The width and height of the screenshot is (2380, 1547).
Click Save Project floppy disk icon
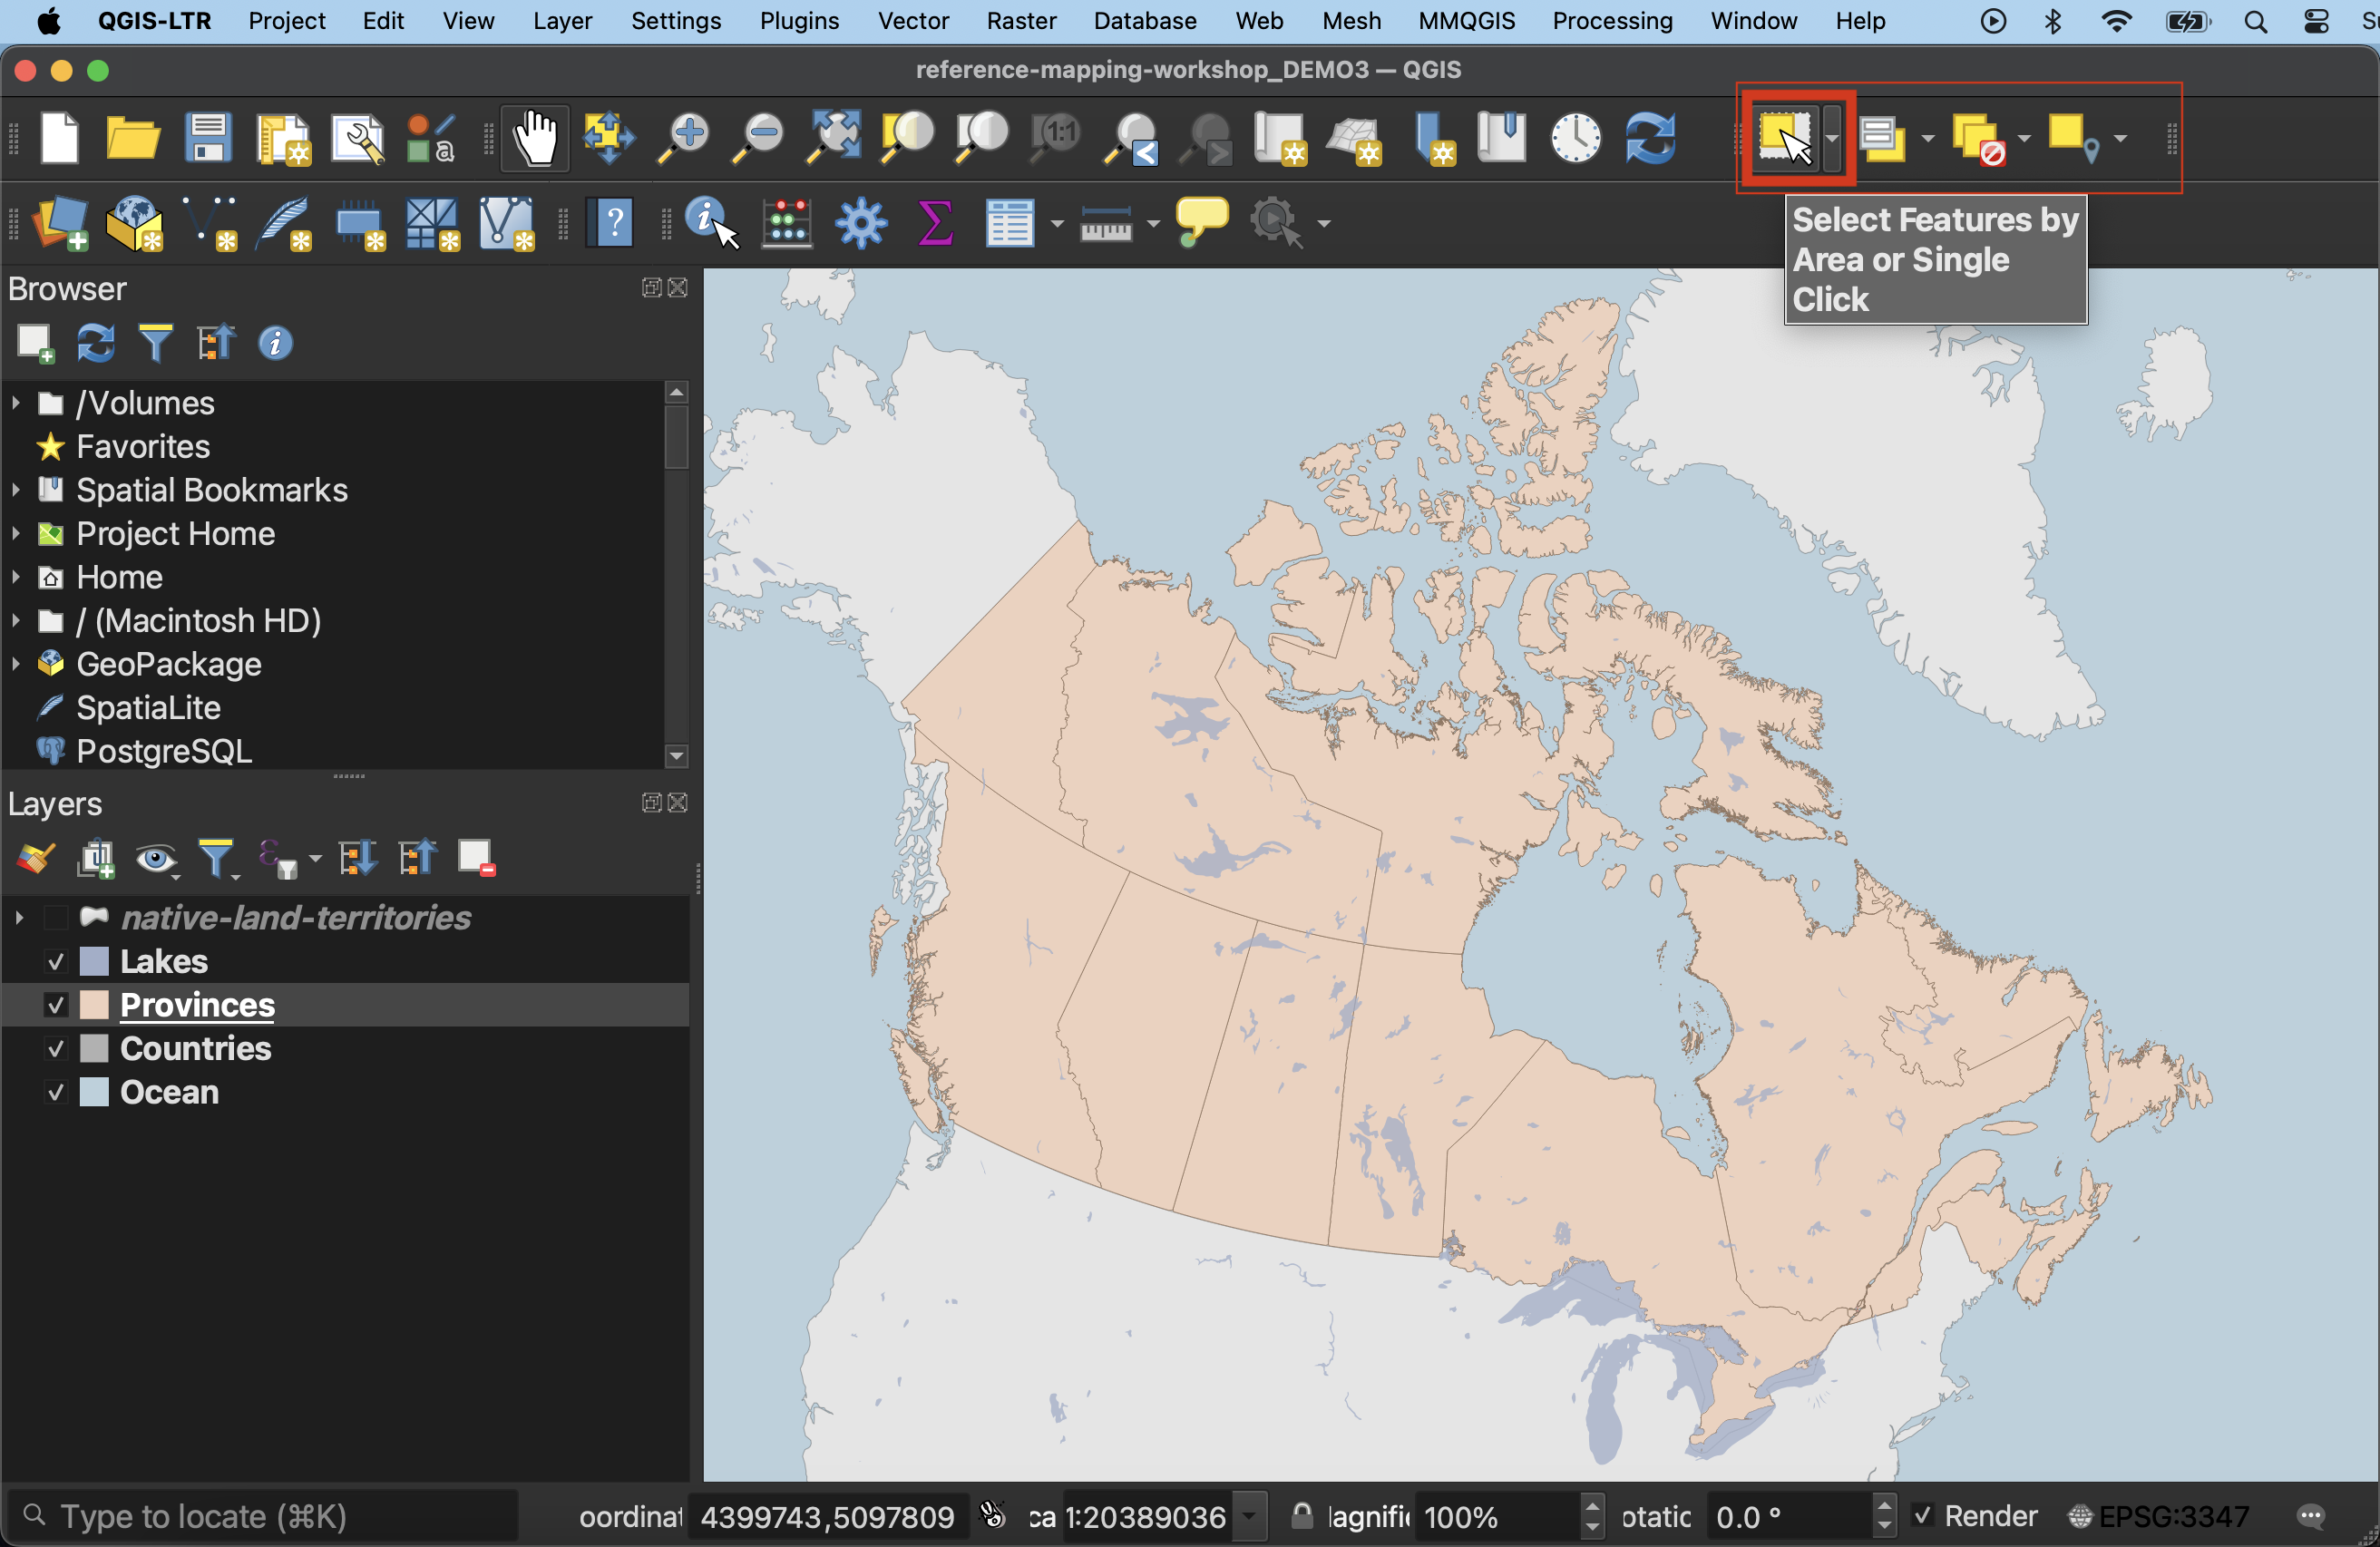tap(208, 138)
